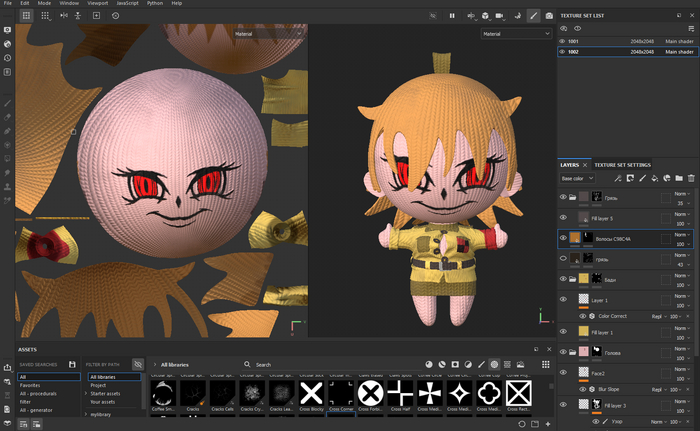The height and width of the screenshot is (431, 700).
Task: Create a new folder in Layers panel
Action: (679, 178)
